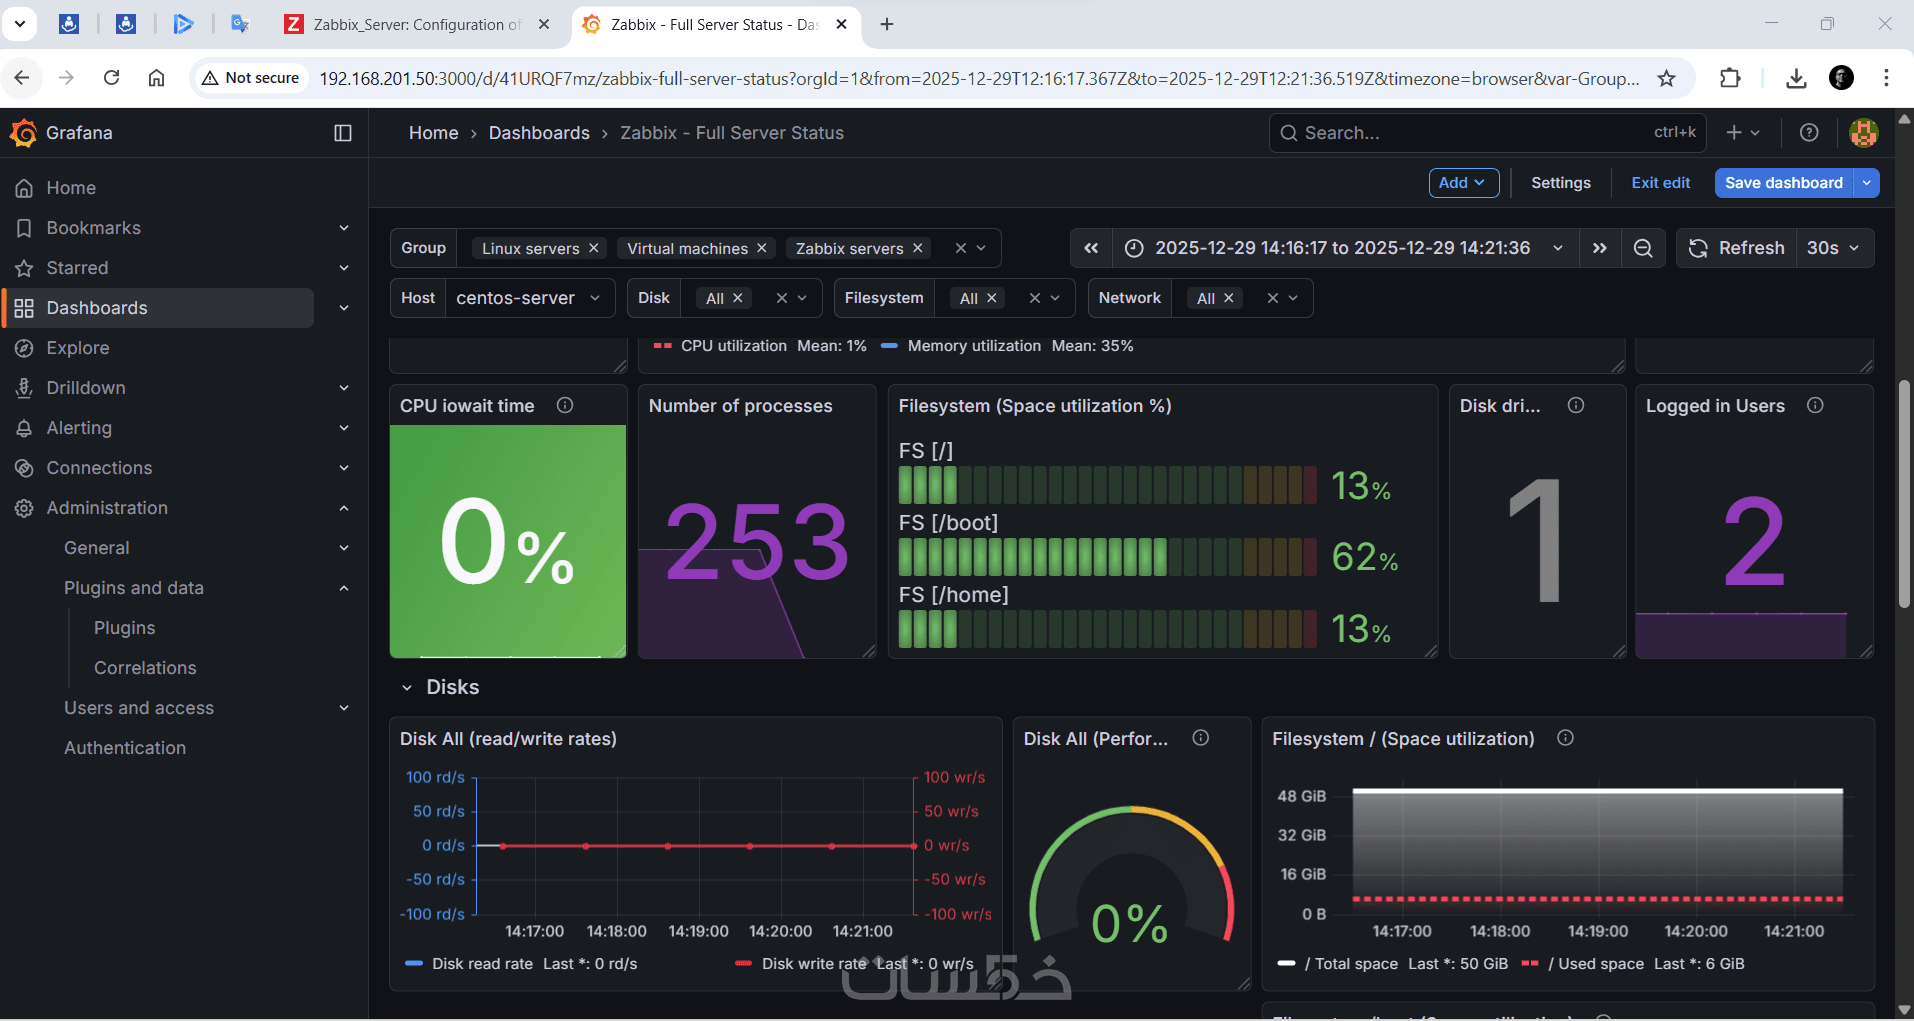
Task: Open the plus New menu in header
Action: 1742,133
